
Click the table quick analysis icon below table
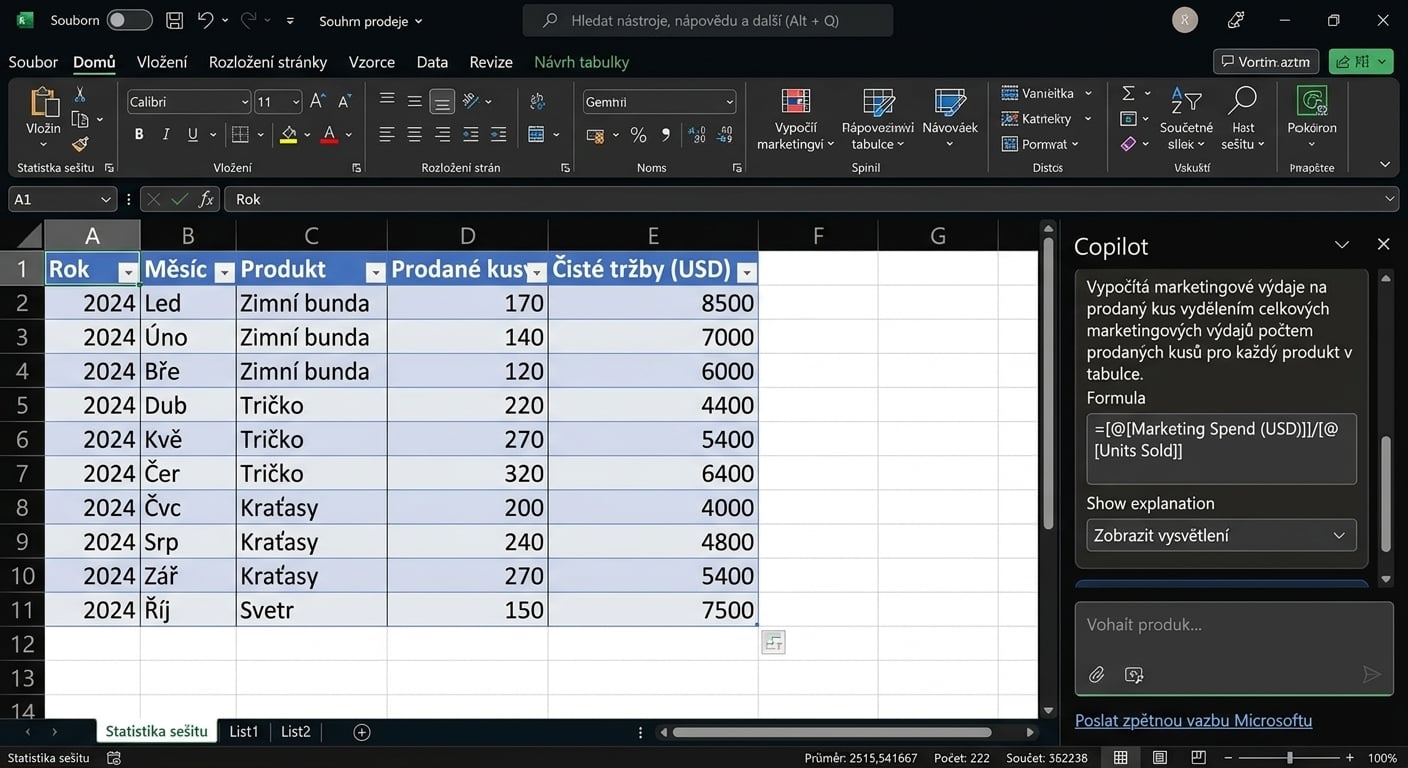pos(772,642)
